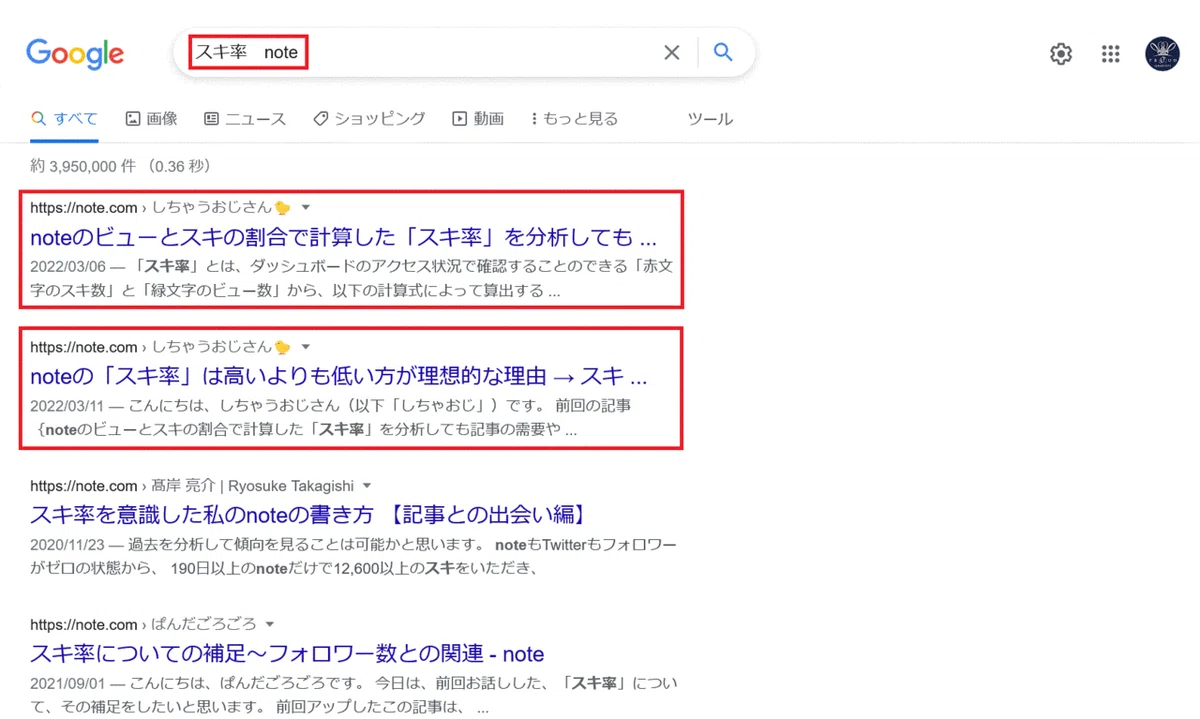Select the すべて tab

[65, 119]
